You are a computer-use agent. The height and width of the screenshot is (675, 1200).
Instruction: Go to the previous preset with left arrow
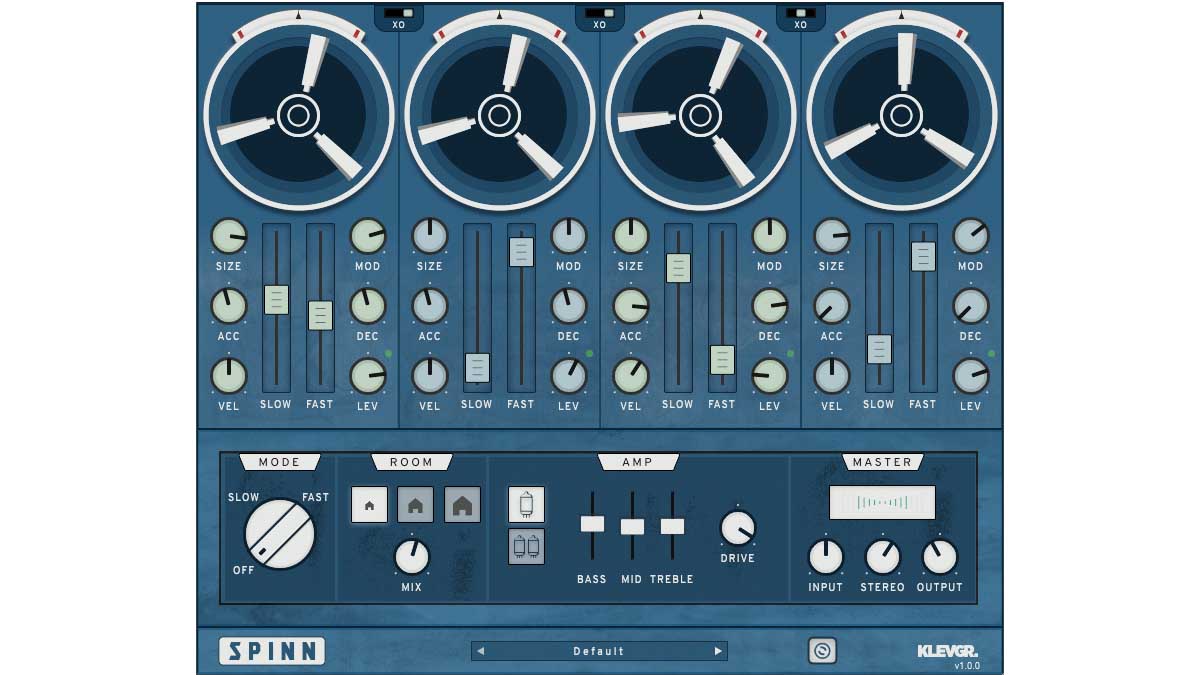(480, 651)
